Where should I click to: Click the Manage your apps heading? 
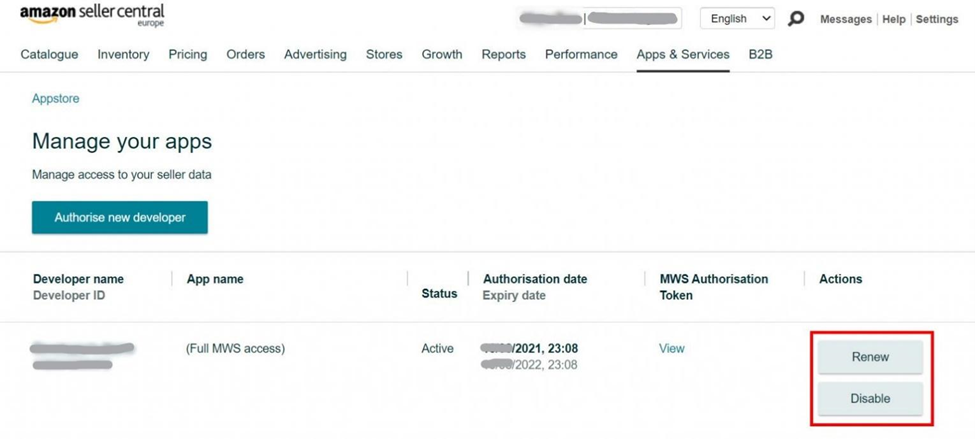click(x=122, y=142)
